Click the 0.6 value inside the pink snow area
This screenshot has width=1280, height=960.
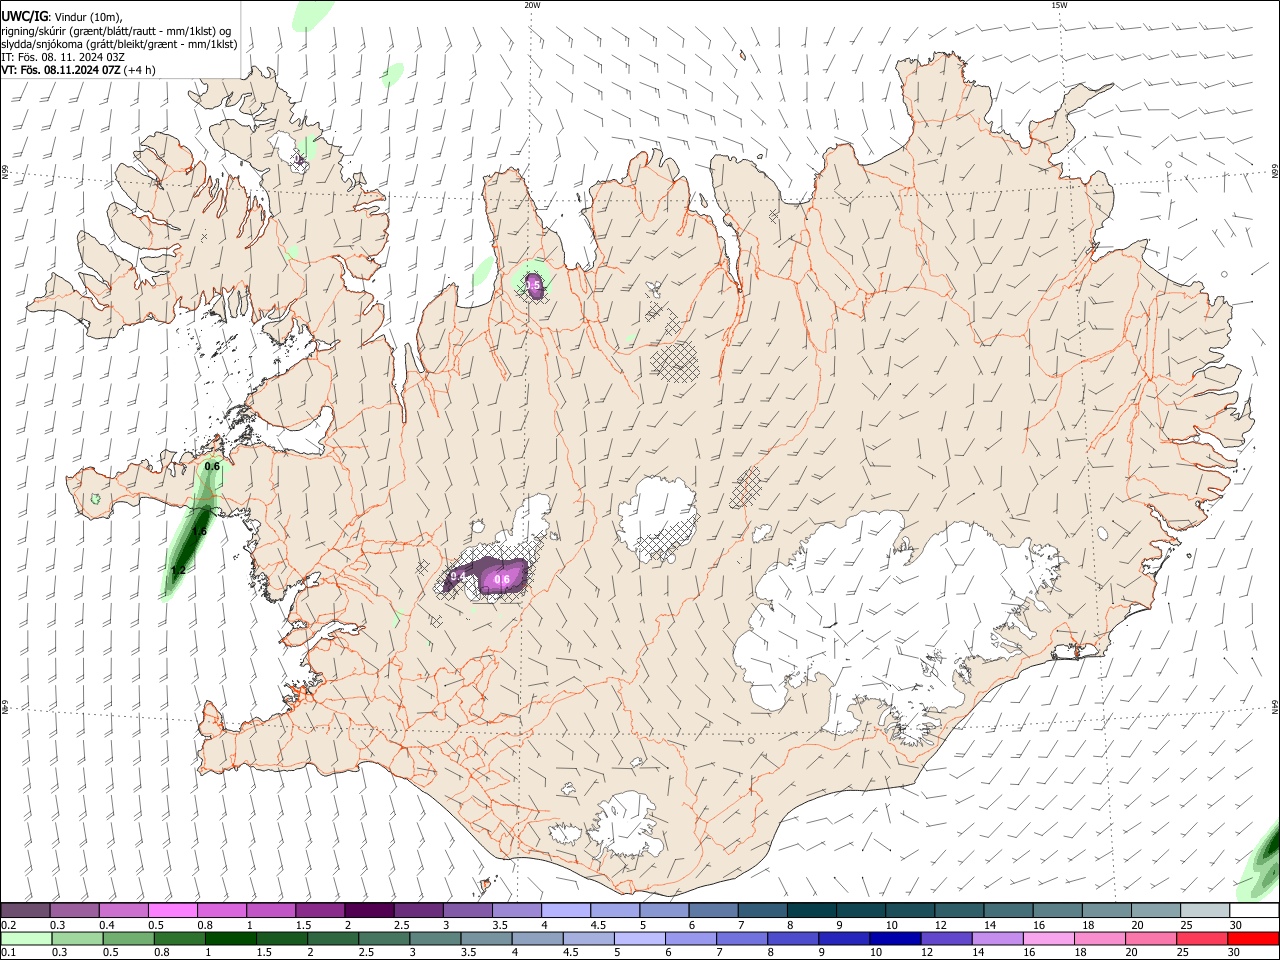click(503, 580)
